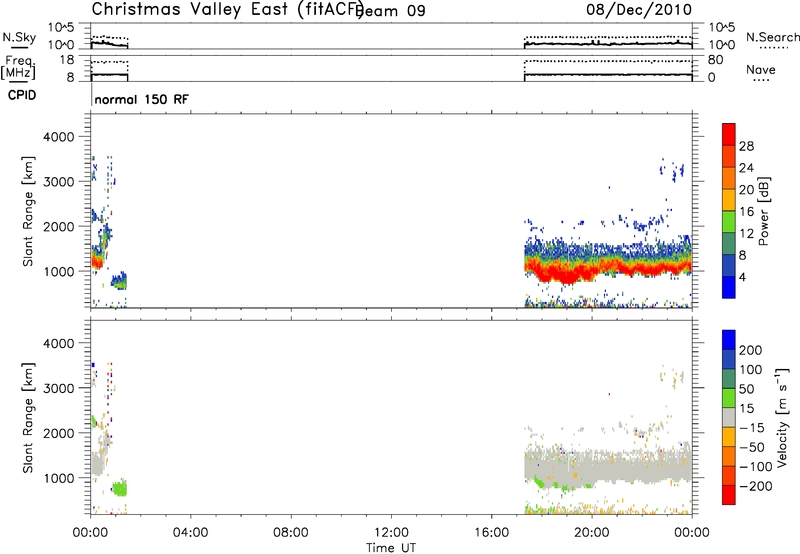Click the 16:00 time axis label
This screenshot has width=800, height=554.
[x=491, y=533]
